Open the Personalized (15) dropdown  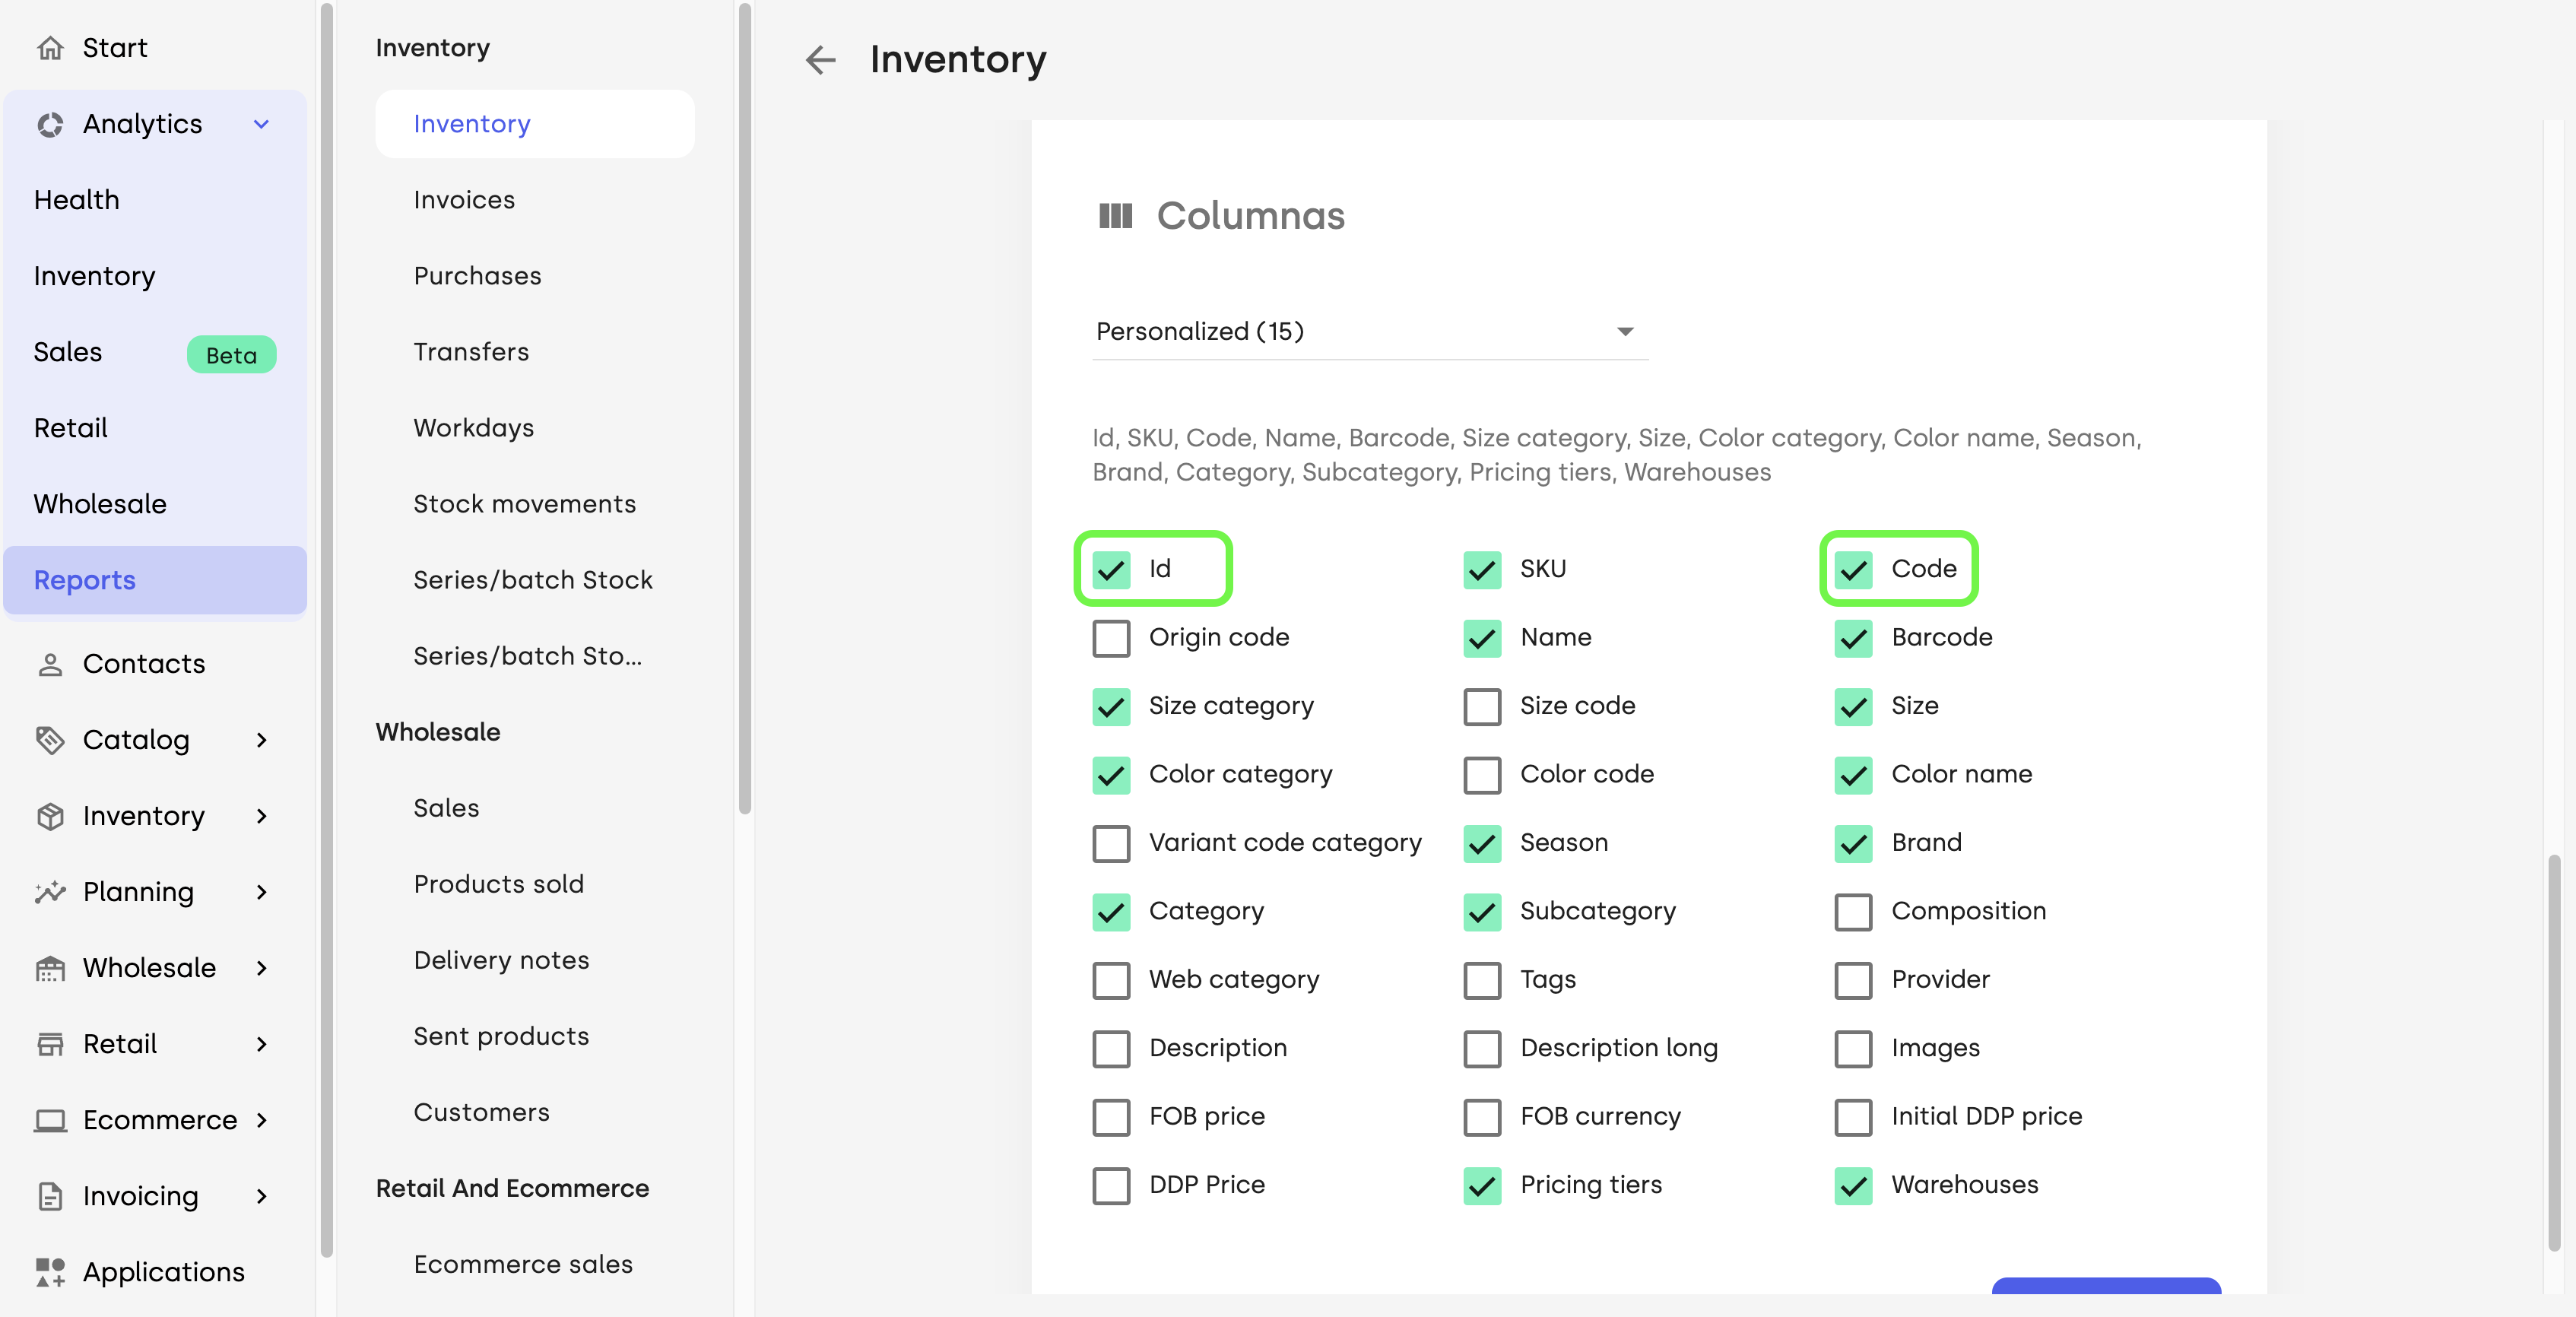1370,331
